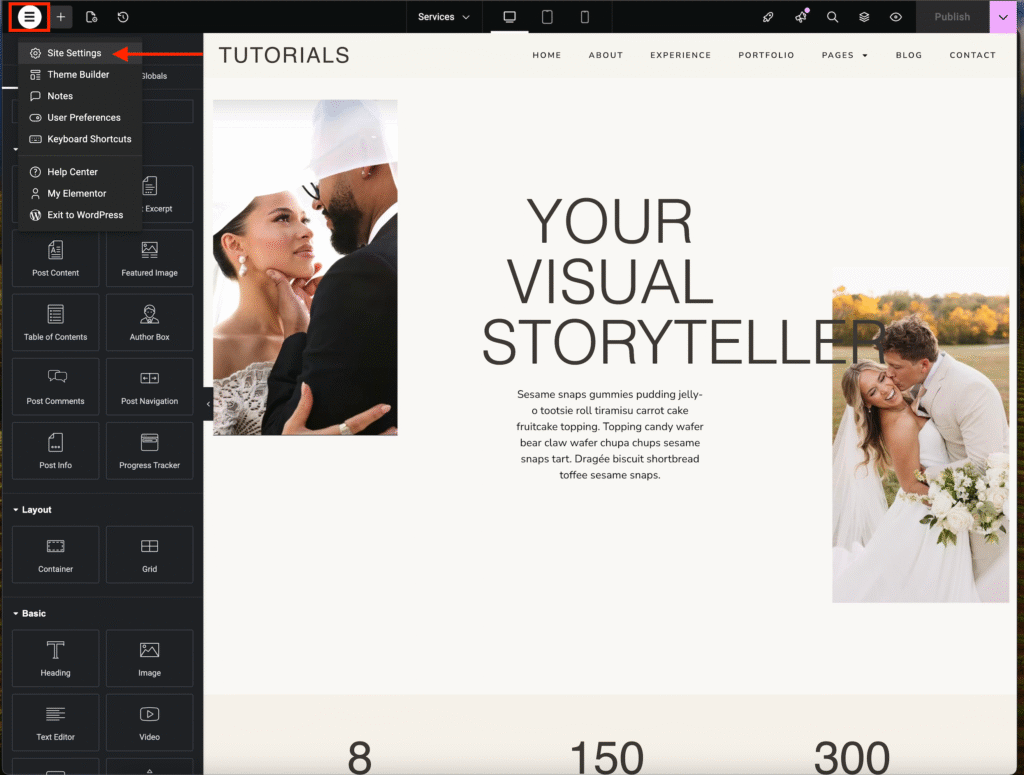Click the panel collapse handle arrow
1024x775 pixels.
click(208, 403)
